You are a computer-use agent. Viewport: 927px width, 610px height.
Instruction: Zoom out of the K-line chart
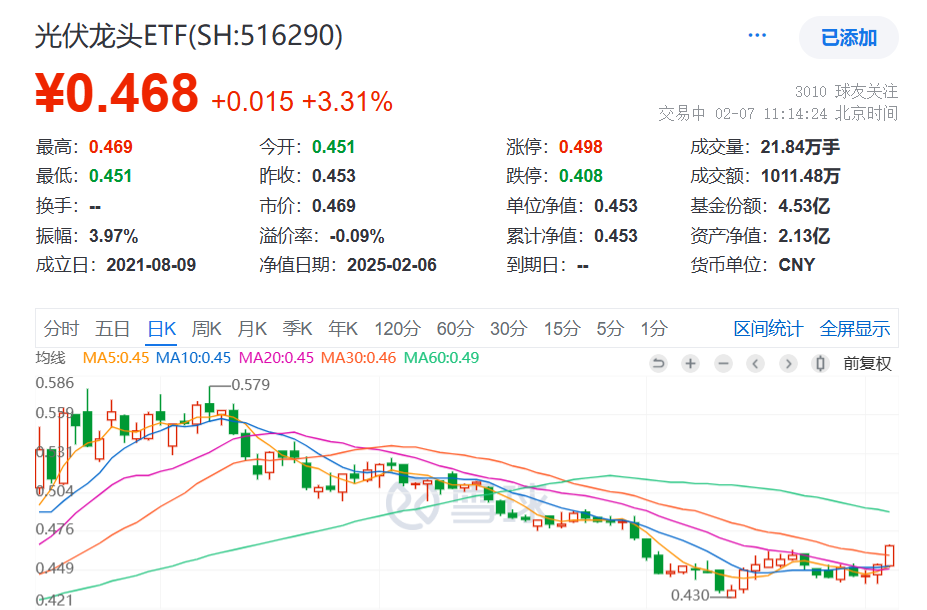(723, 364)
